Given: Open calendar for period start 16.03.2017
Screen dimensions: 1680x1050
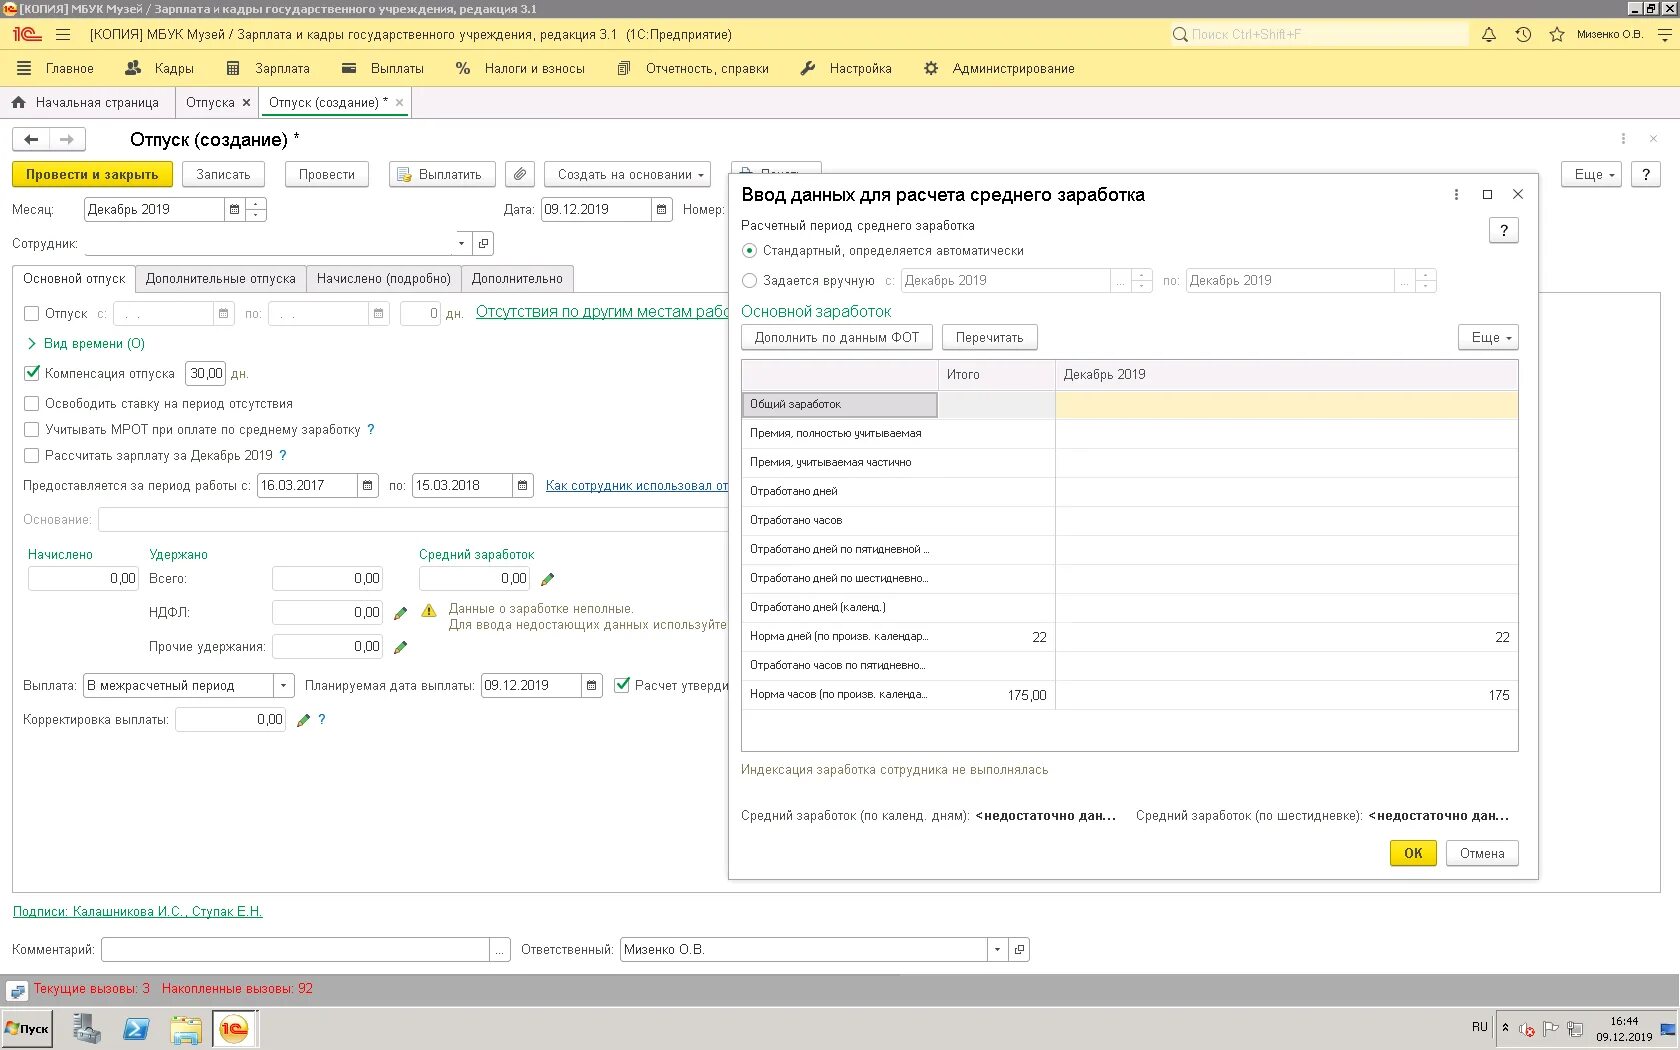Looking at the screenshot, I should point(368,485).
